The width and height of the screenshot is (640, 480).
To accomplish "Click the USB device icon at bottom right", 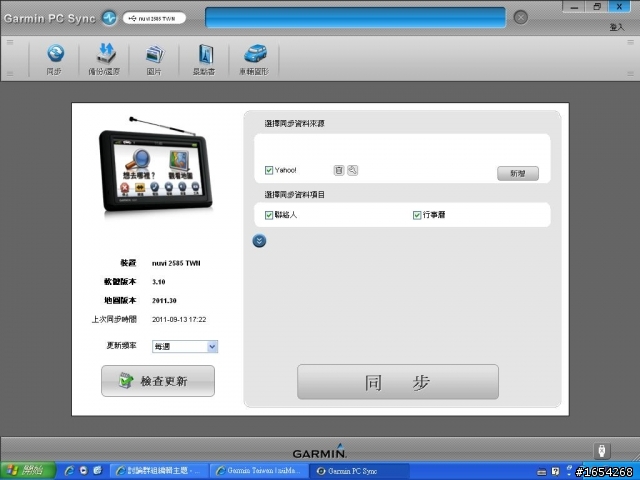I will coord(602,451).
